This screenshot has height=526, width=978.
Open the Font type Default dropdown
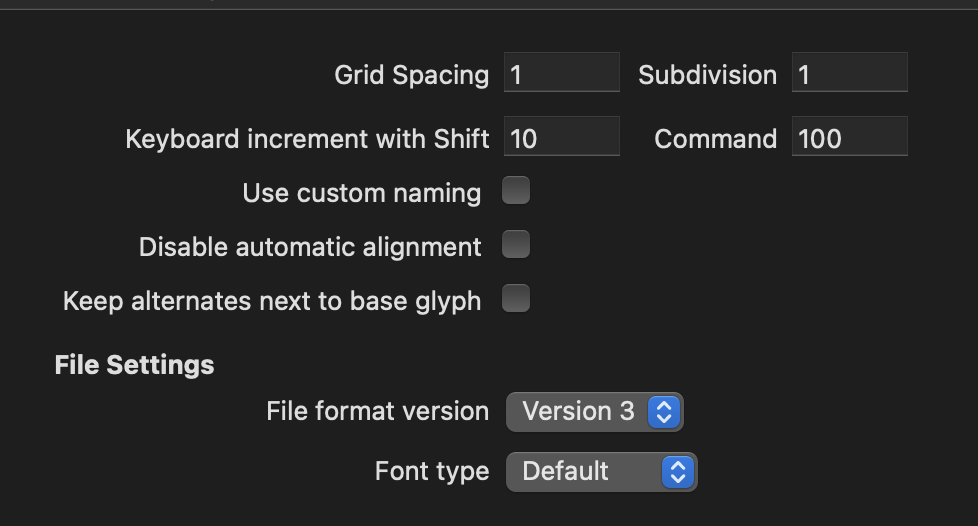[601, 472]
